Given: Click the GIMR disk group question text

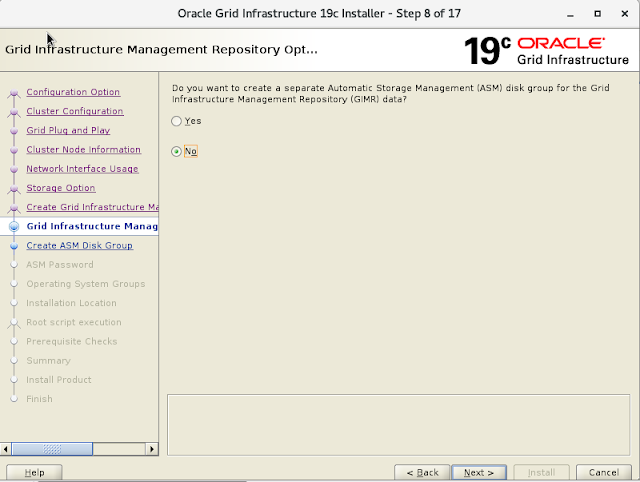Looking at the screenshot, I should tap(391, 93).
